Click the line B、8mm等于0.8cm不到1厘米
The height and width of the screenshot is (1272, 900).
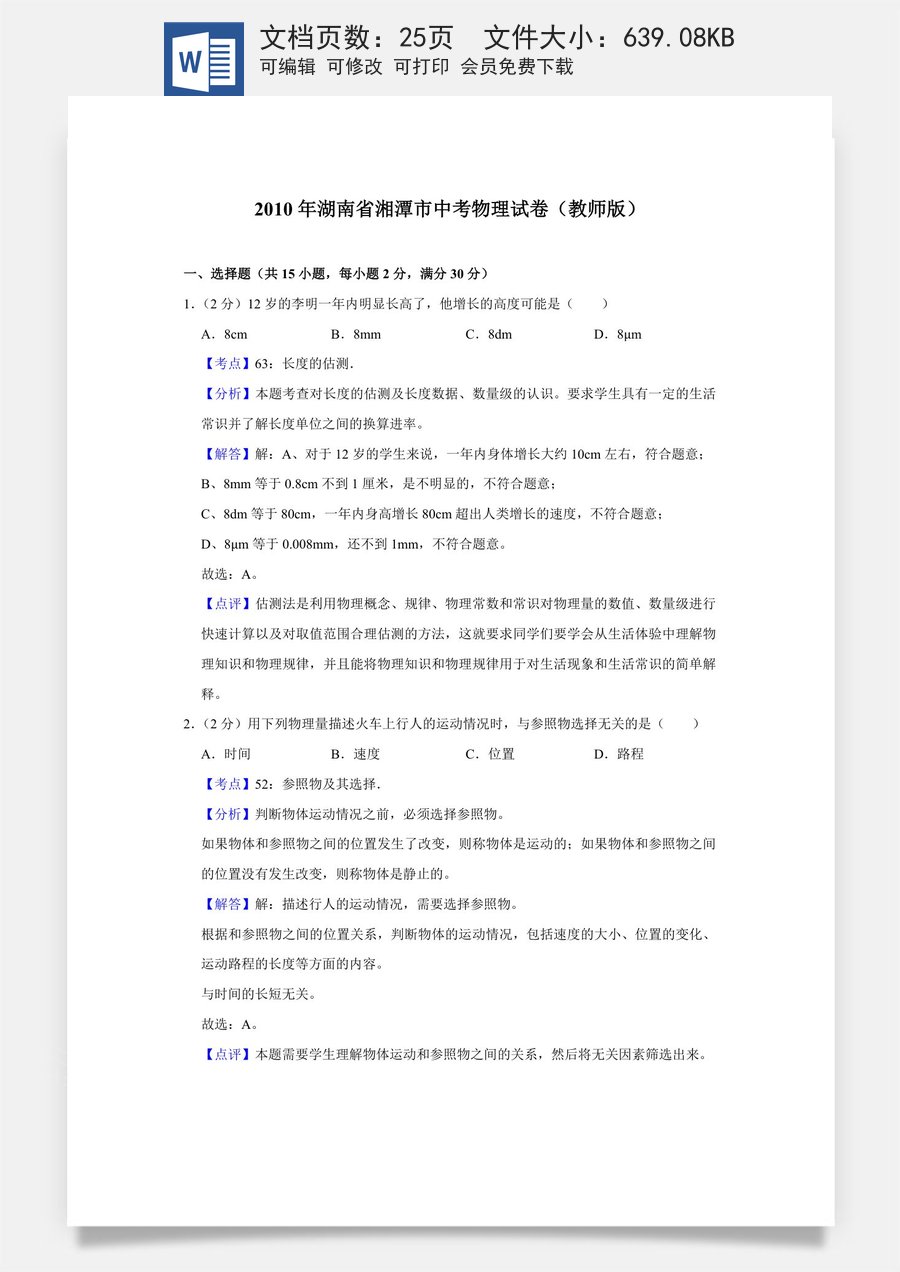click(x=378, y=484)
